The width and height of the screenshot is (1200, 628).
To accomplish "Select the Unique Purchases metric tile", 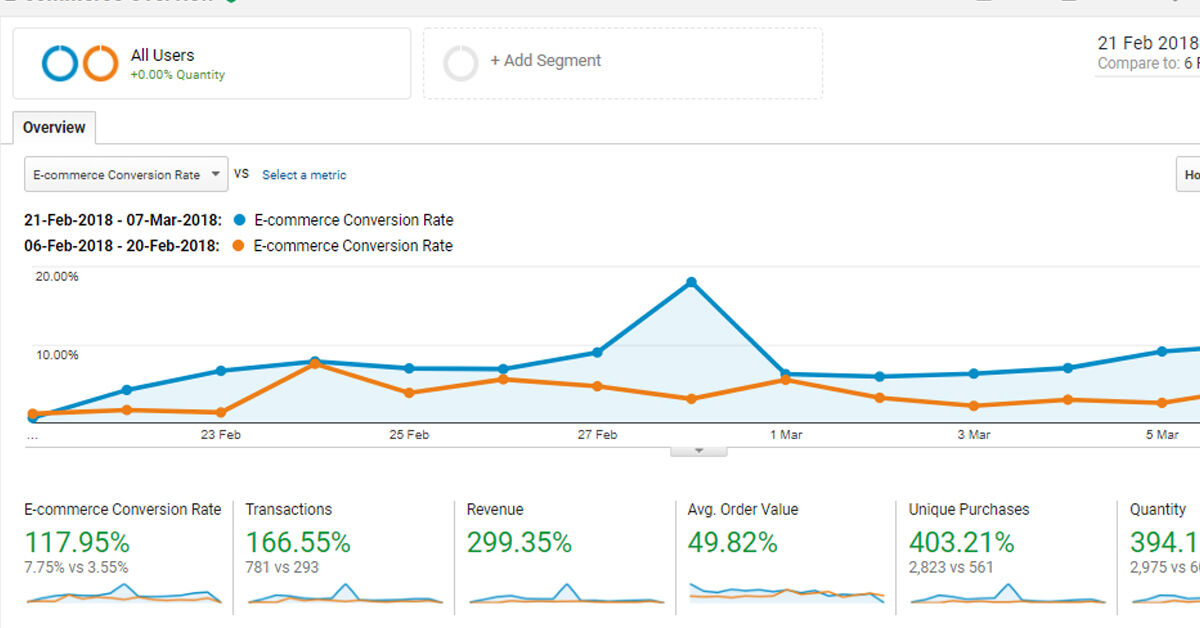I will click(x=1005, y=554).
